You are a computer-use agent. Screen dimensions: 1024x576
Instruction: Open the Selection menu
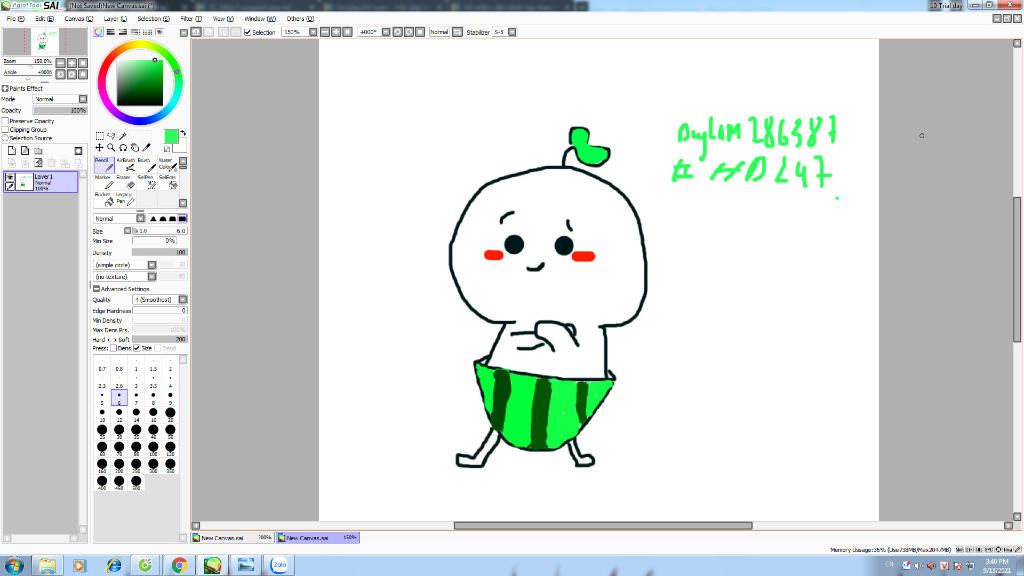click(153, 19)
